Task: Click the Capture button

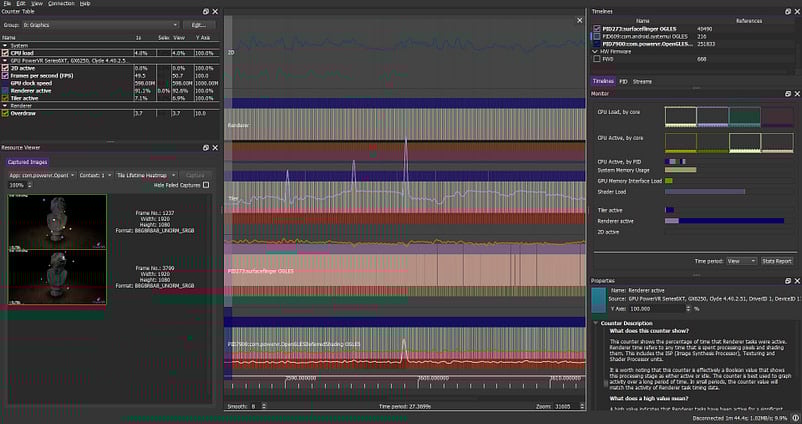Action: click(195, 175)
